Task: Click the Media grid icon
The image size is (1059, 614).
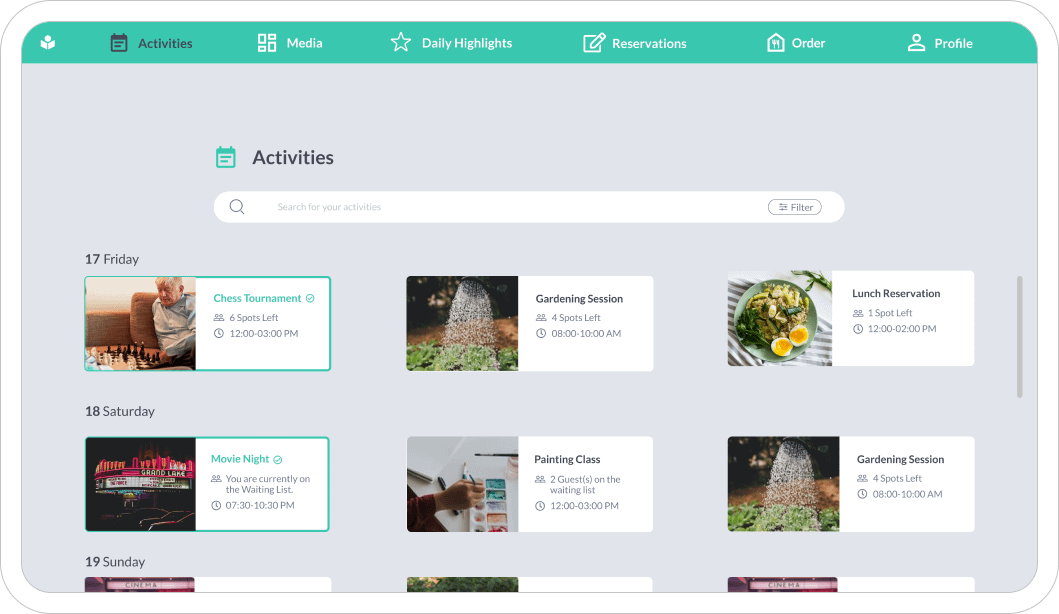Action: 267,43
